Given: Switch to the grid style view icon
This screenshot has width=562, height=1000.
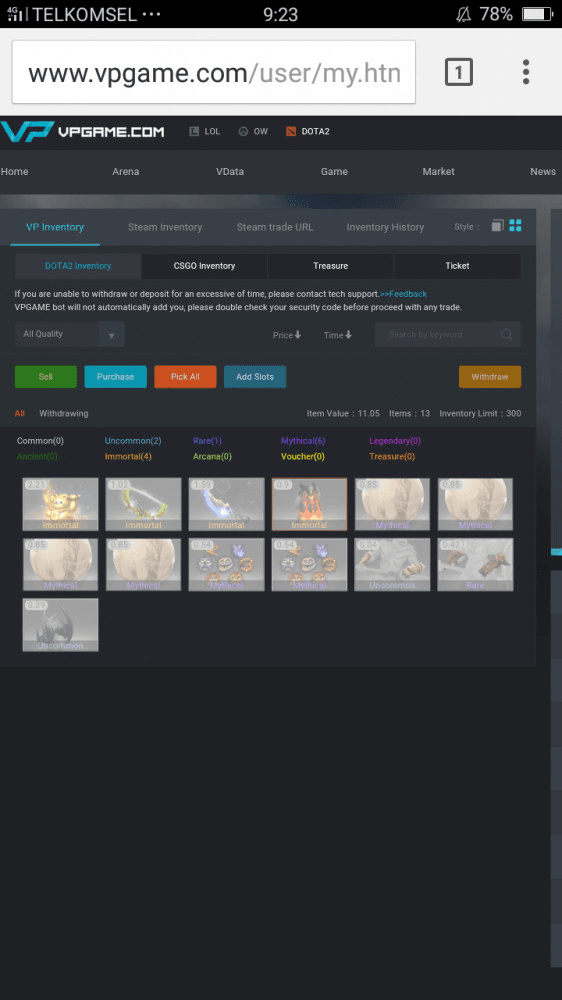Looking at the screenshot, I should click(x=515, y=225).
